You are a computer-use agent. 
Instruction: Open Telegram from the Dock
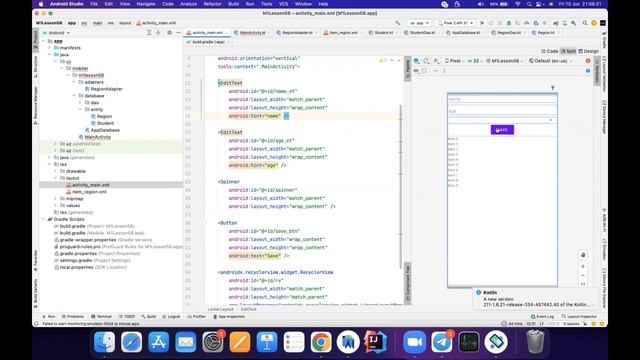tap(442, 342)
